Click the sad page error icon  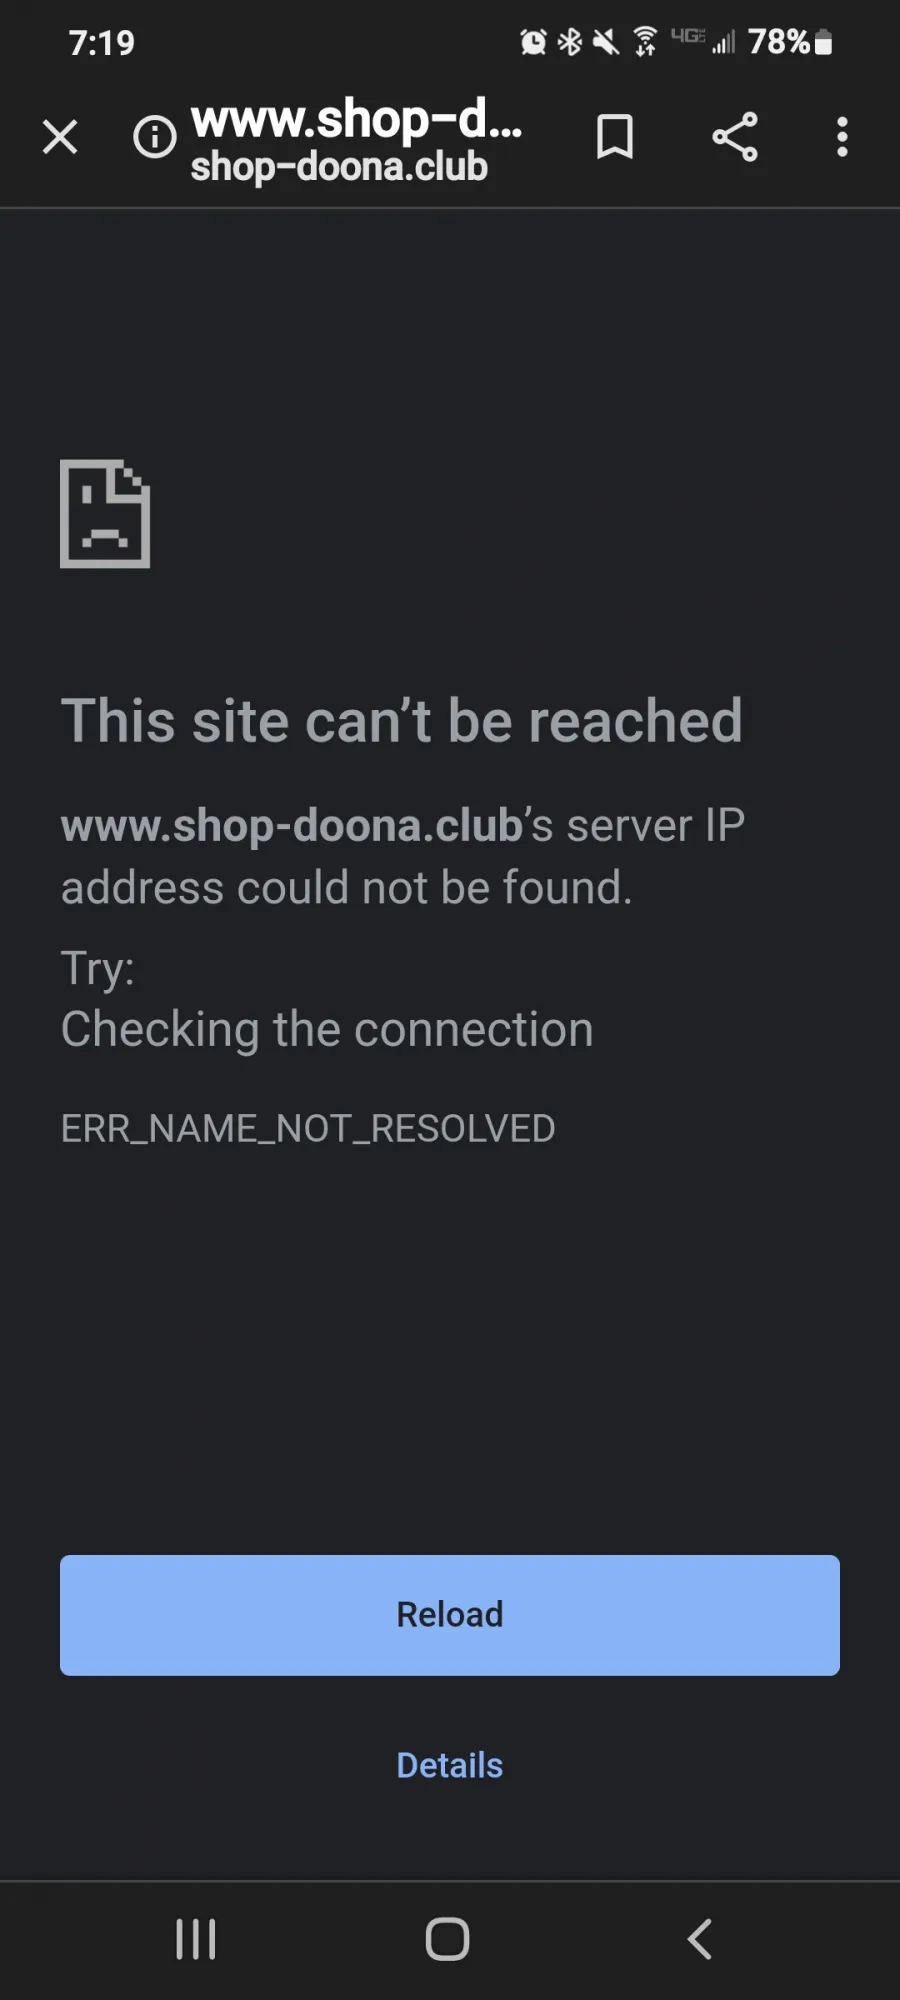105,514
